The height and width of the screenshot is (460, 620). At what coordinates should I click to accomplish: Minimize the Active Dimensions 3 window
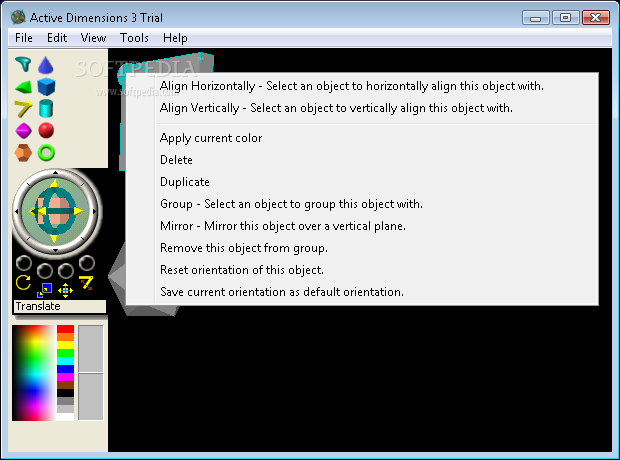pos(536,18)
